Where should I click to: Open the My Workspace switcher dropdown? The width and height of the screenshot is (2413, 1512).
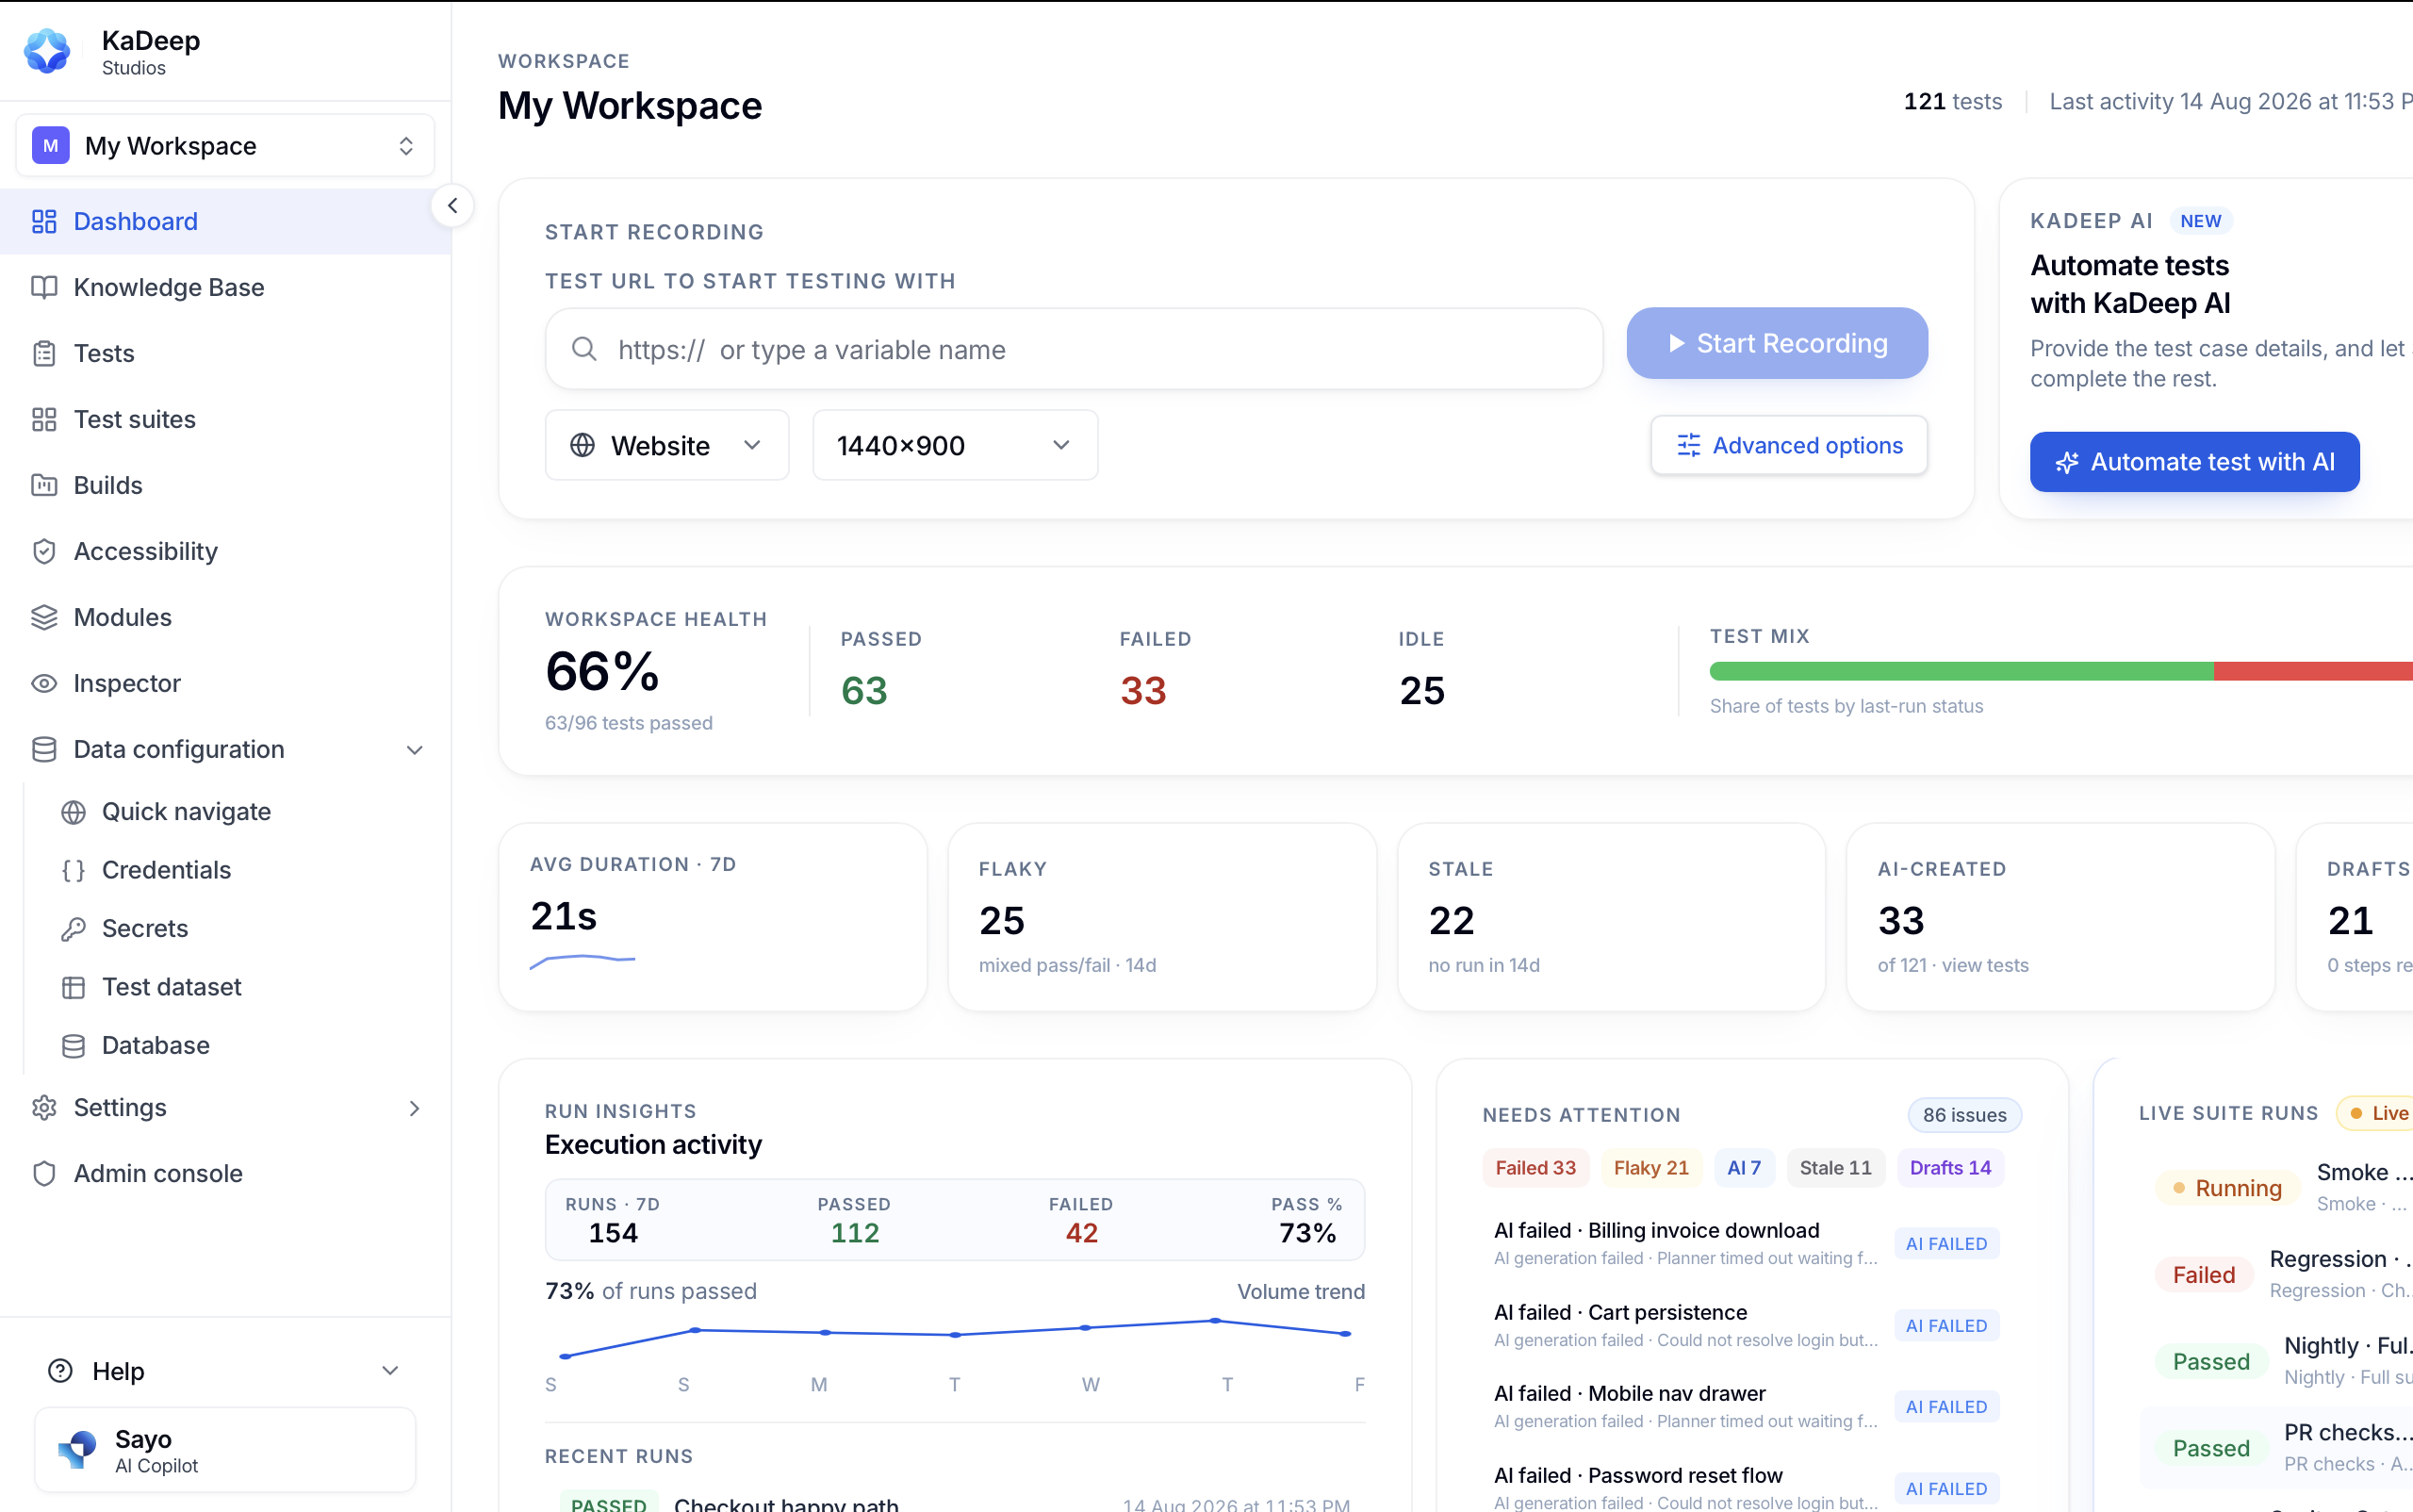coord(225,146)
